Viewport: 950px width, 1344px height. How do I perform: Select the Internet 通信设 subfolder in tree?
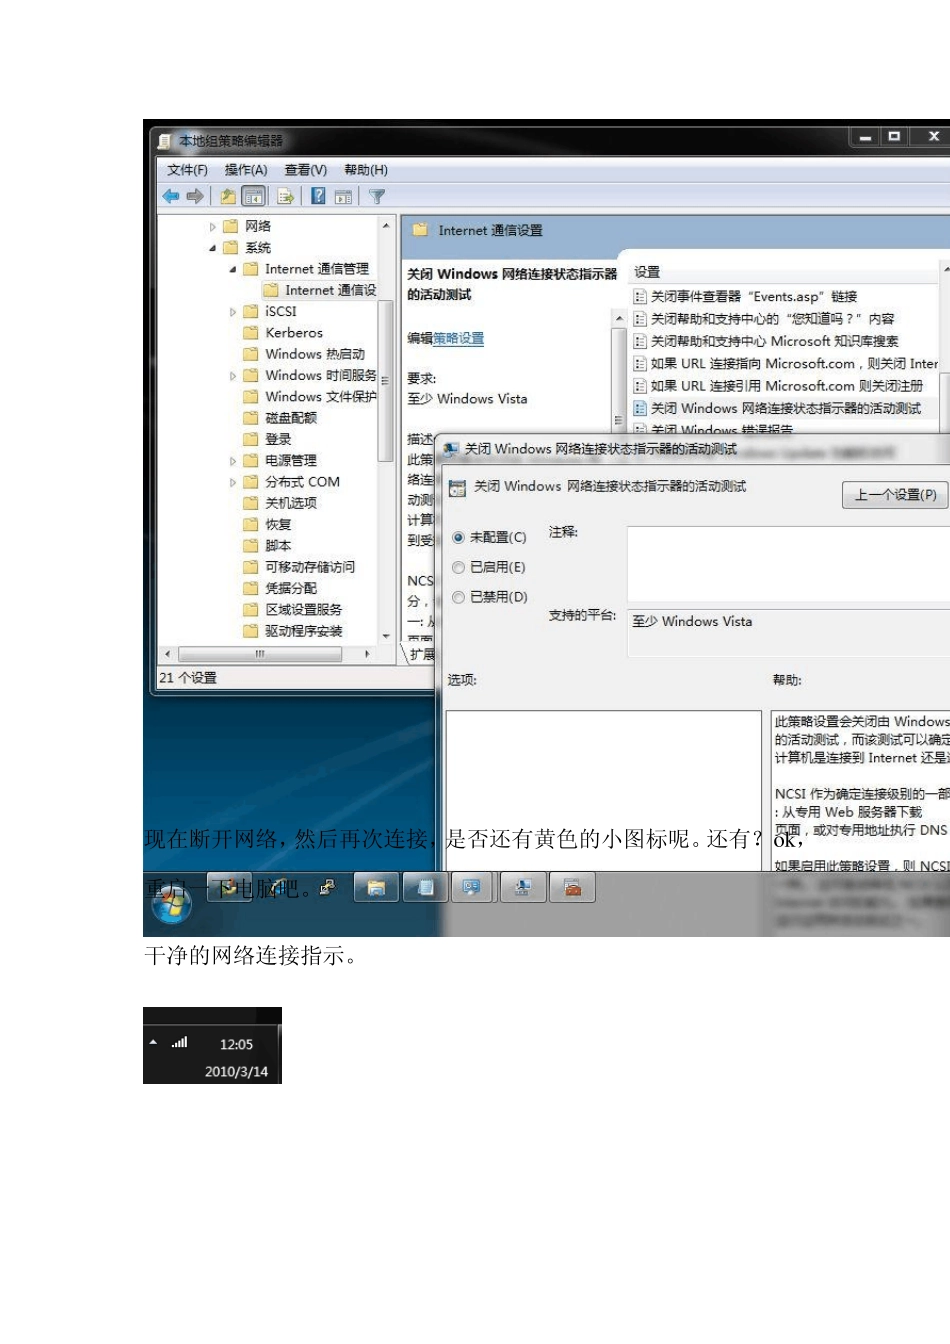(x=330, y=290)
